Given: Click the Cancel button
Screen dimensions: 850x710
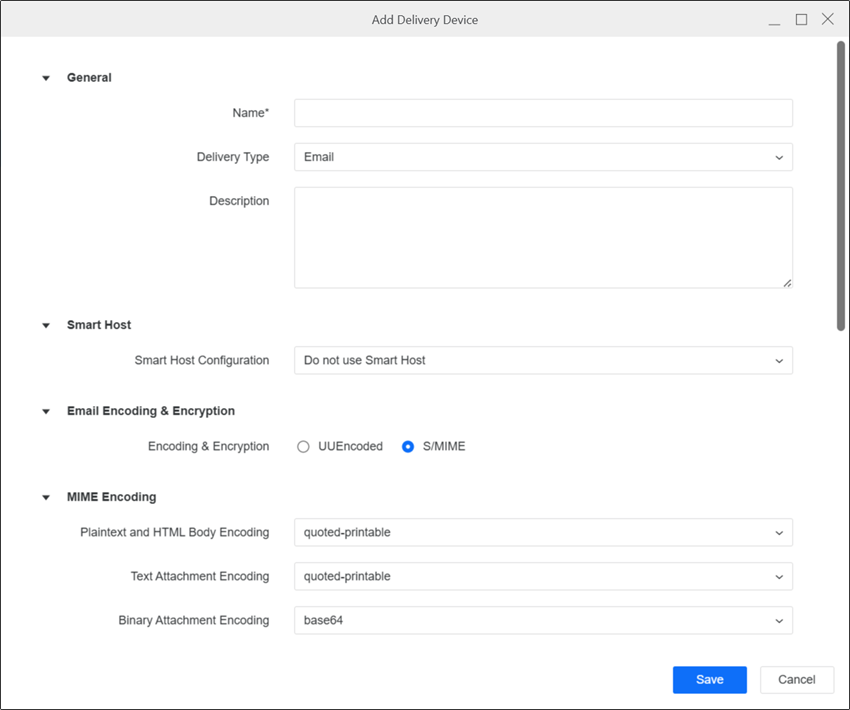Looking at the screenshot, I should (796, 680).
